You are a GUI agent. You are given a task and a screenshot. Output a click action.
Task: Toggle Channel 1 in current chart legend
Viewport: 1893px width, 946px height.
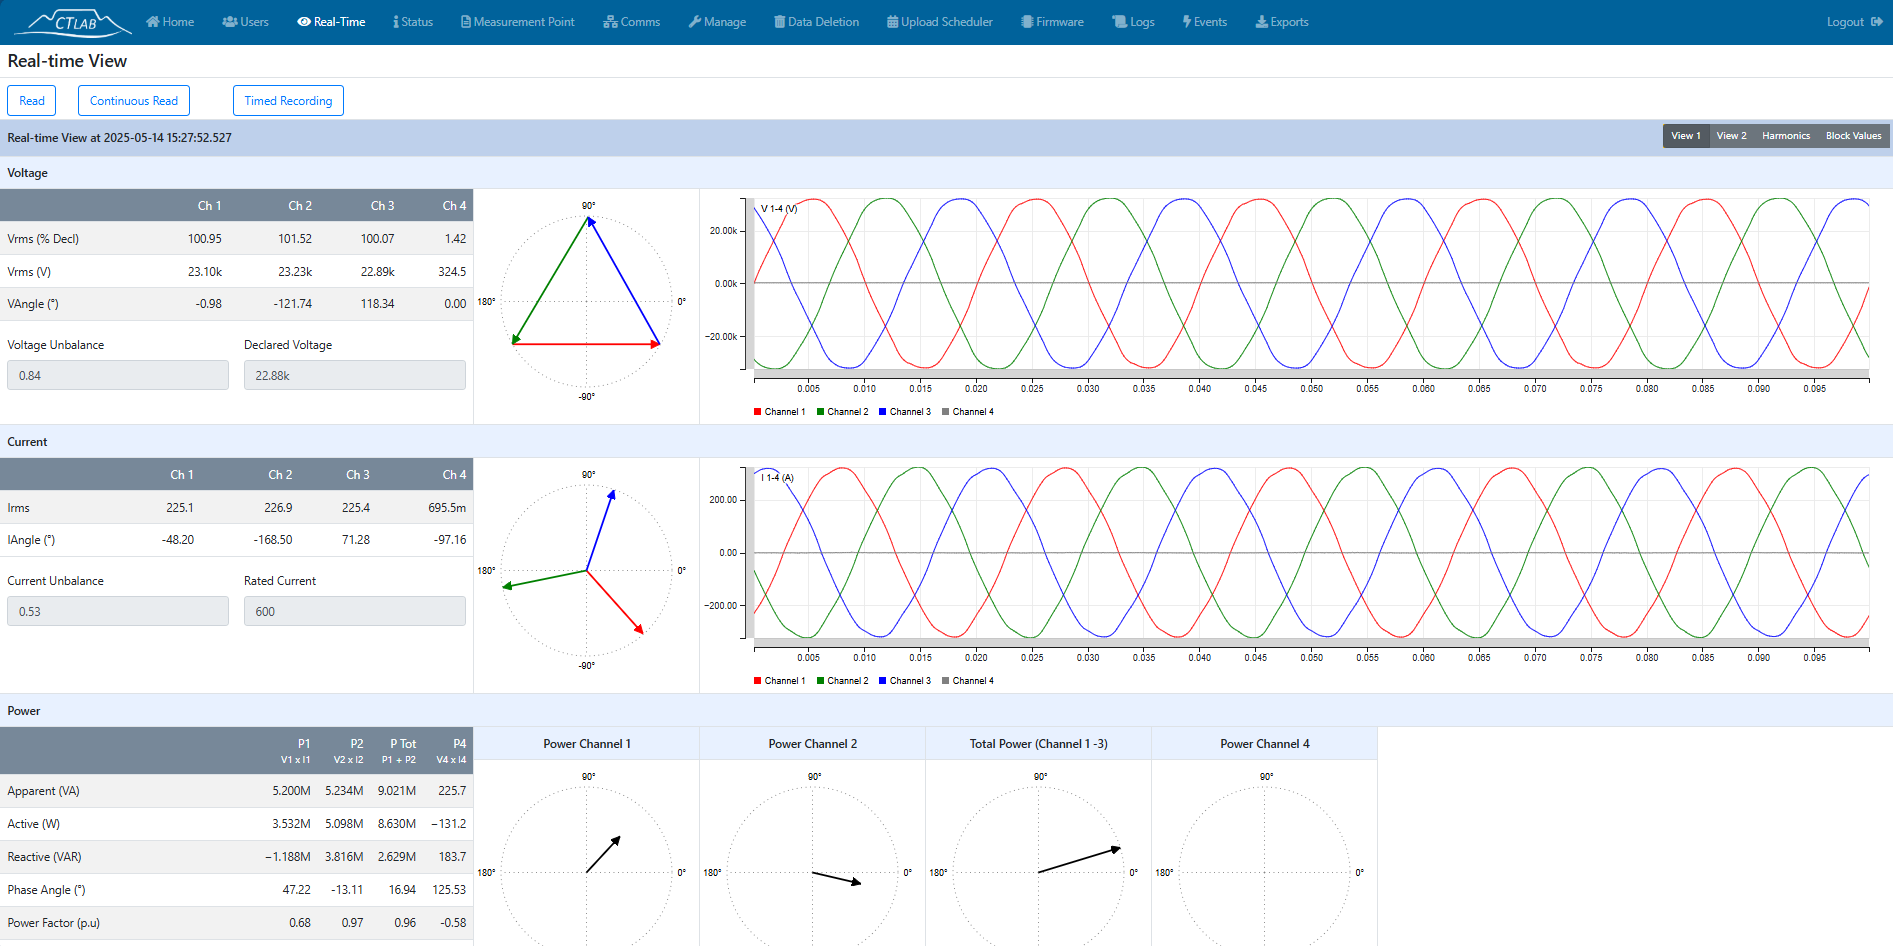pos(780,681)
